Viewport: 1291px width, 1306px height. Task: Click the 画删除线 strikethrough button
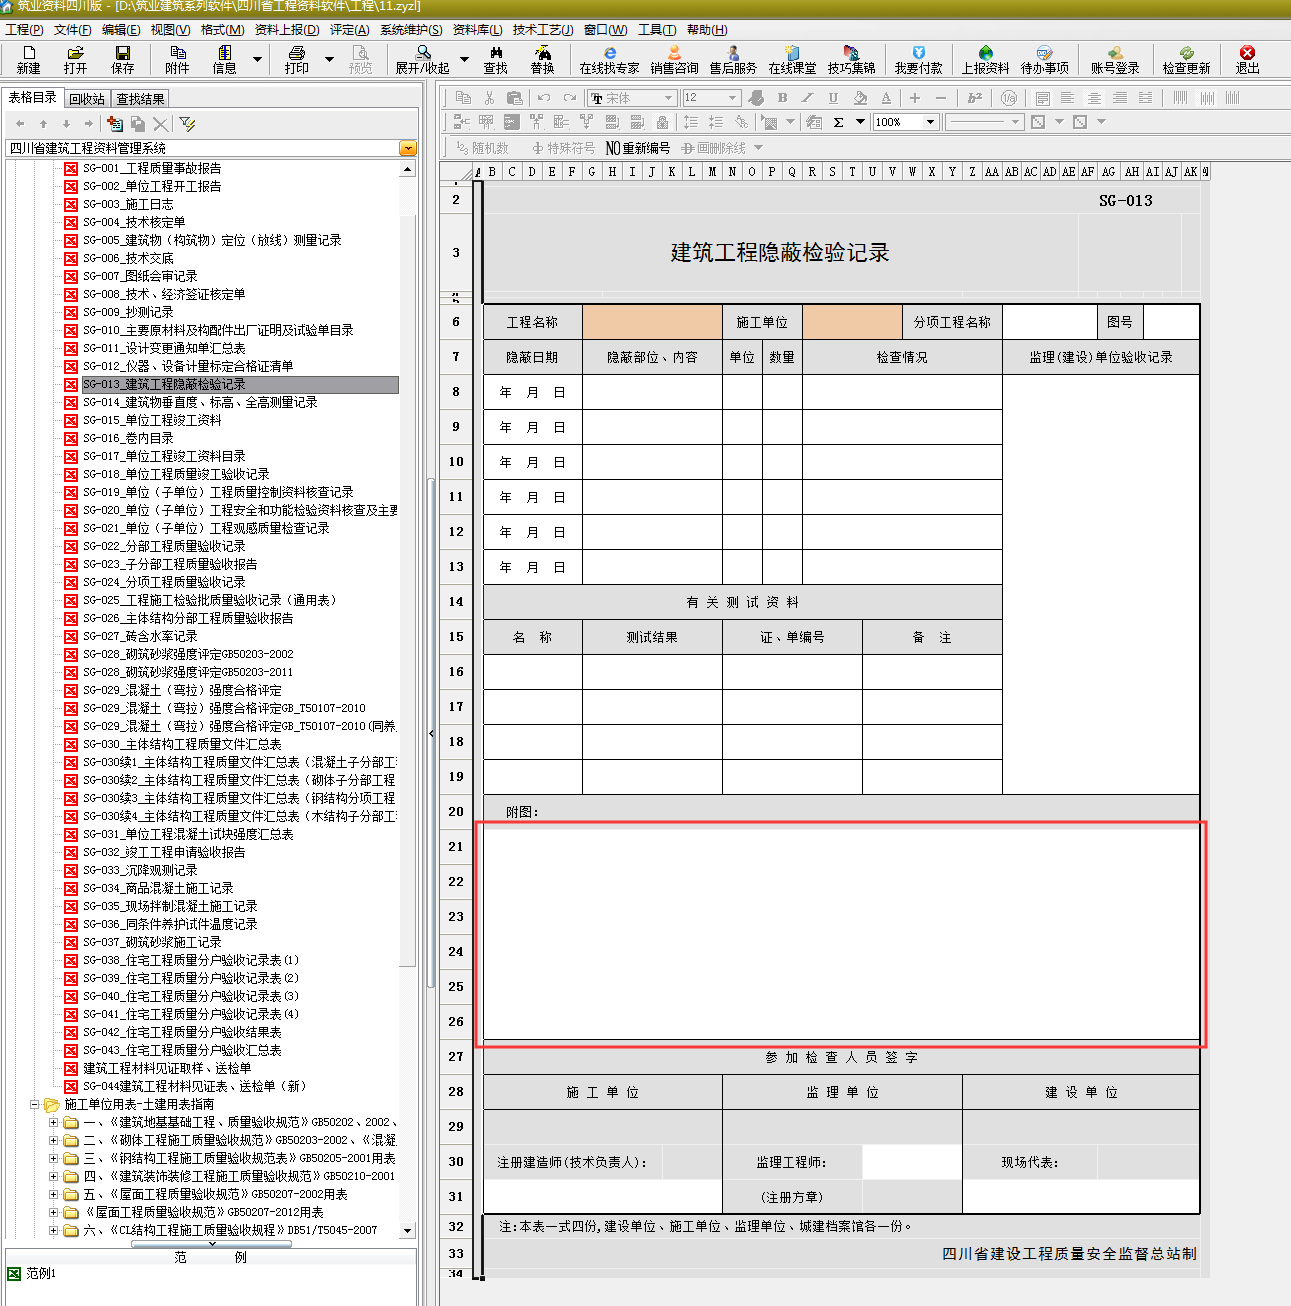pos(714,148)
